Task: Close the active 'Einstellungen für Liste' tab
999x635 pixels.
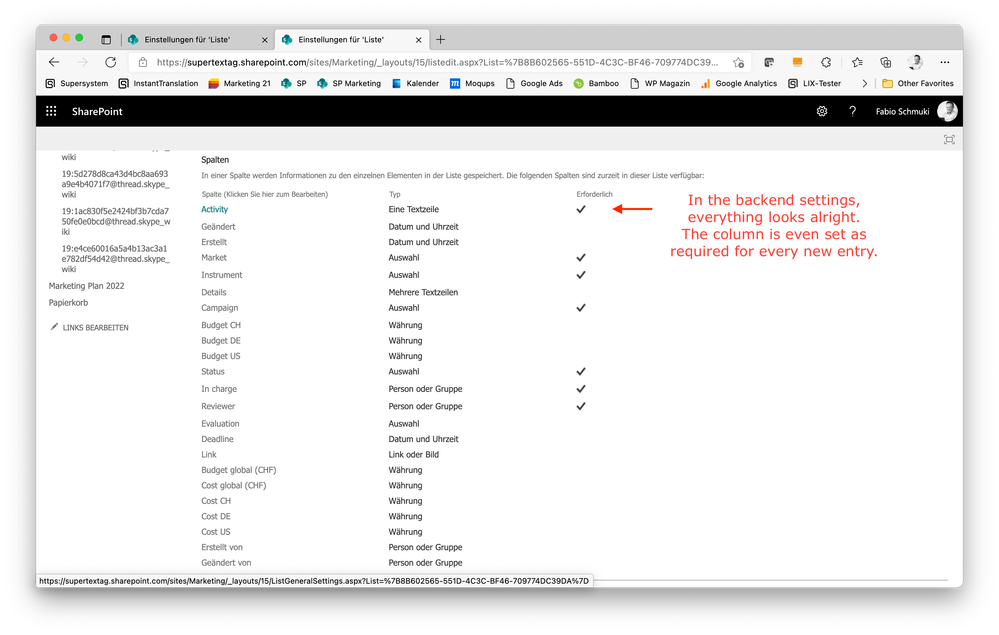Action: pos(419,39)
